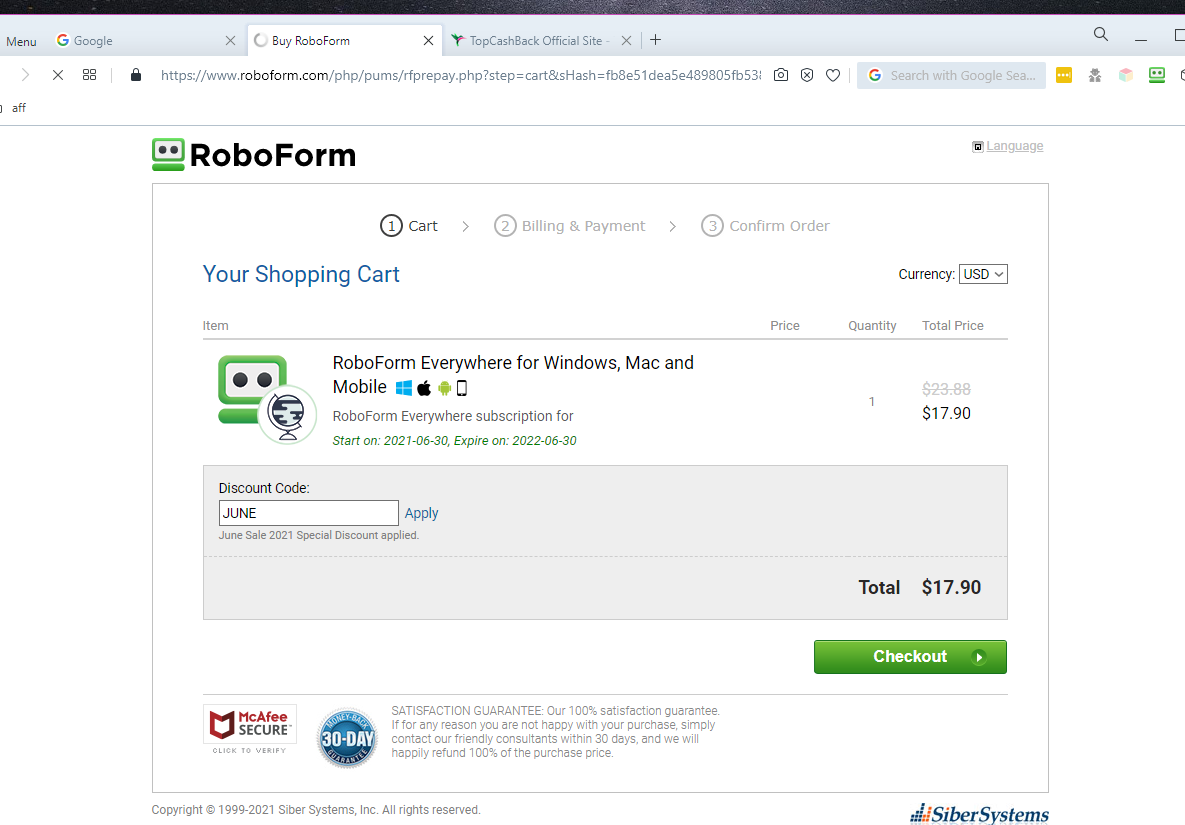Click the McAfee Secure verification badge
Image resolution: width=1185 pixels, height=825 pixels.
[x=250, y=729]
